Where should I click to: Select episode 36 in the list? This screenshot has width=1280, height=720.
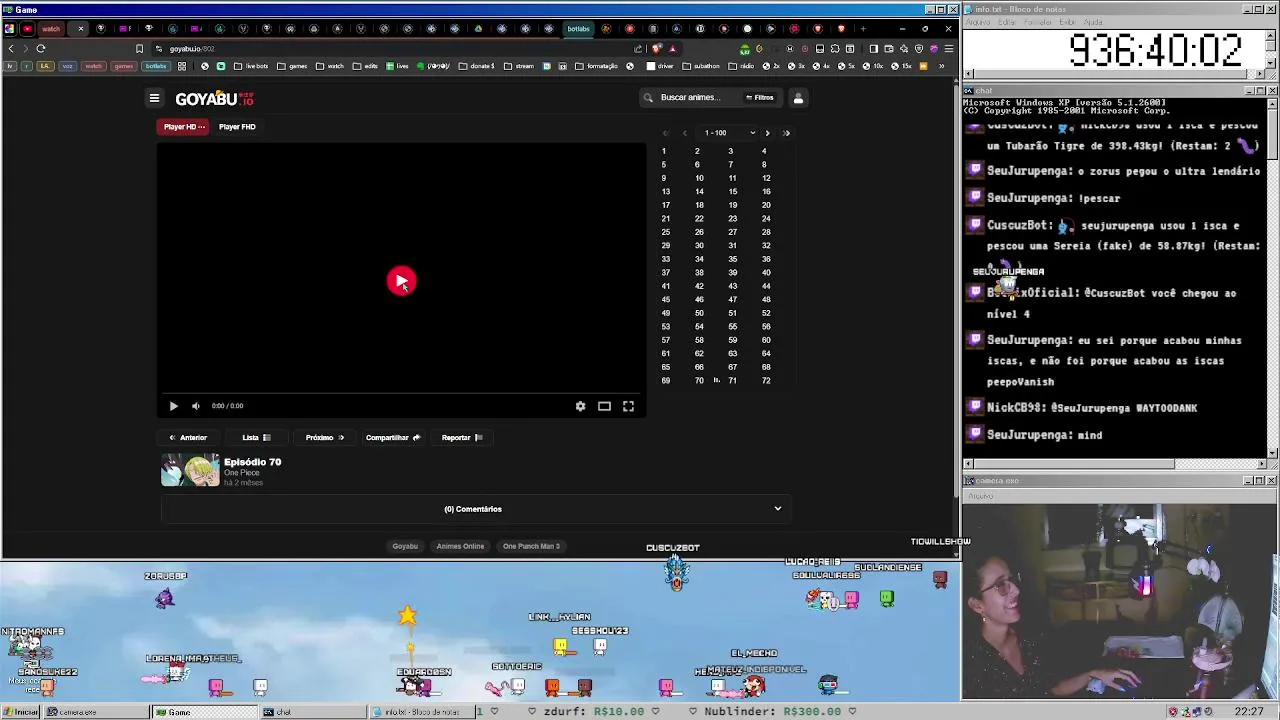click(766, 259)
